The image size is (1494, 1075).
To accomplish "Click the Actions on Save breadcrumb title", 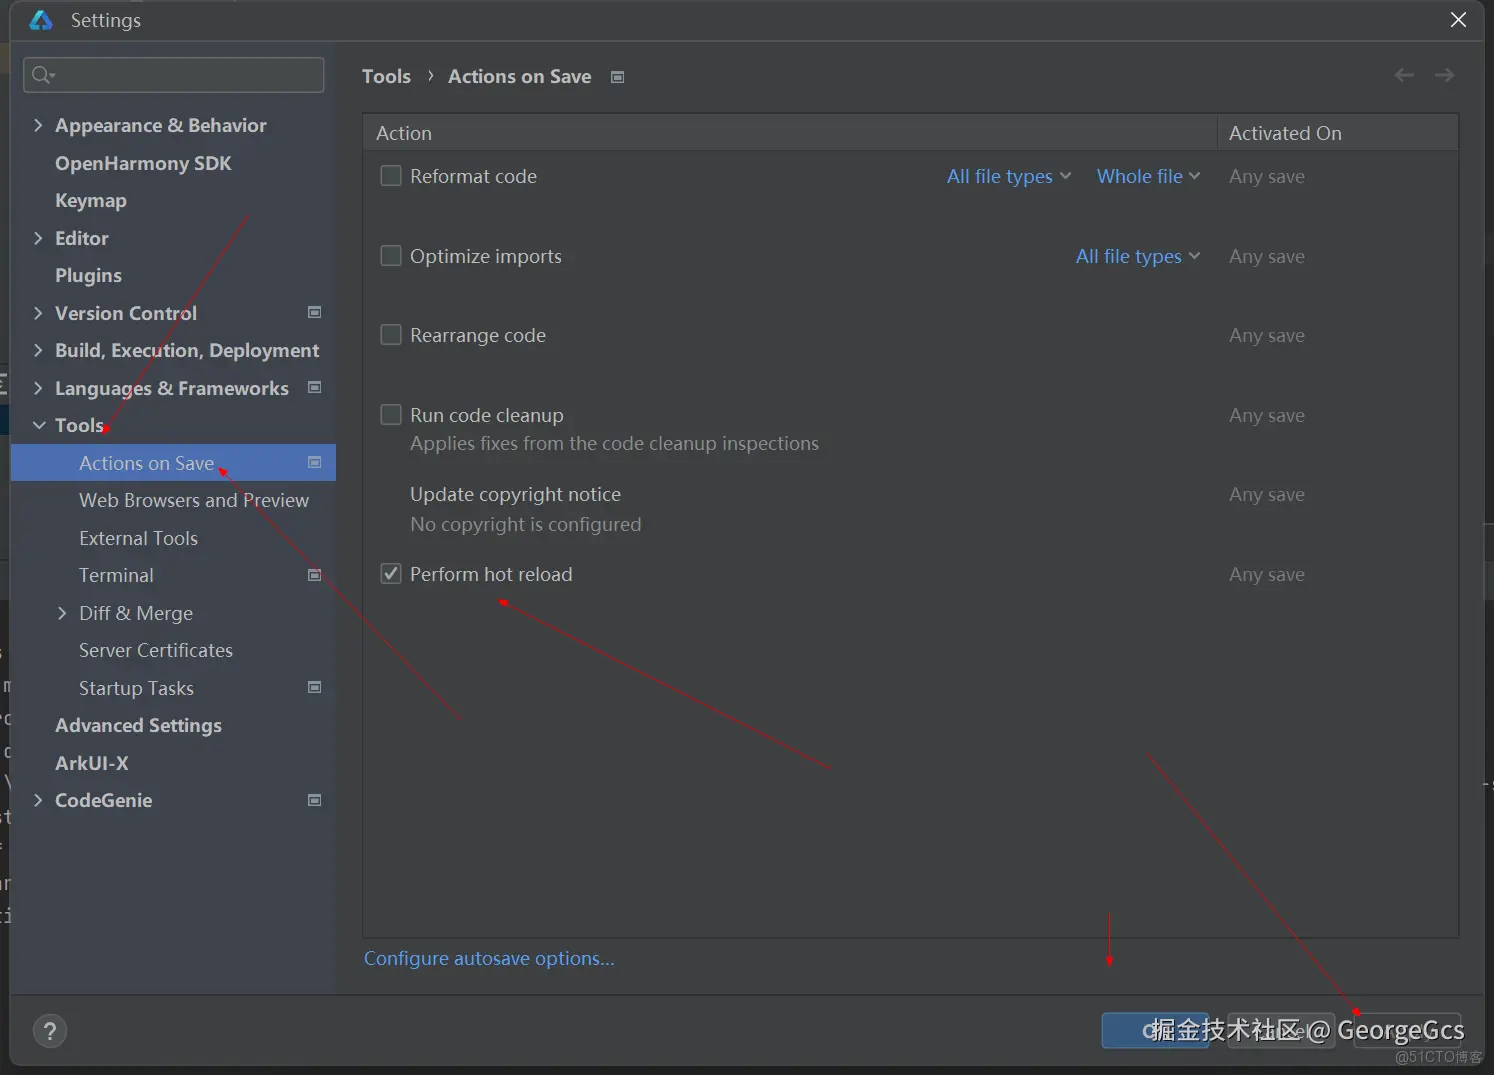I will point(519,76).
